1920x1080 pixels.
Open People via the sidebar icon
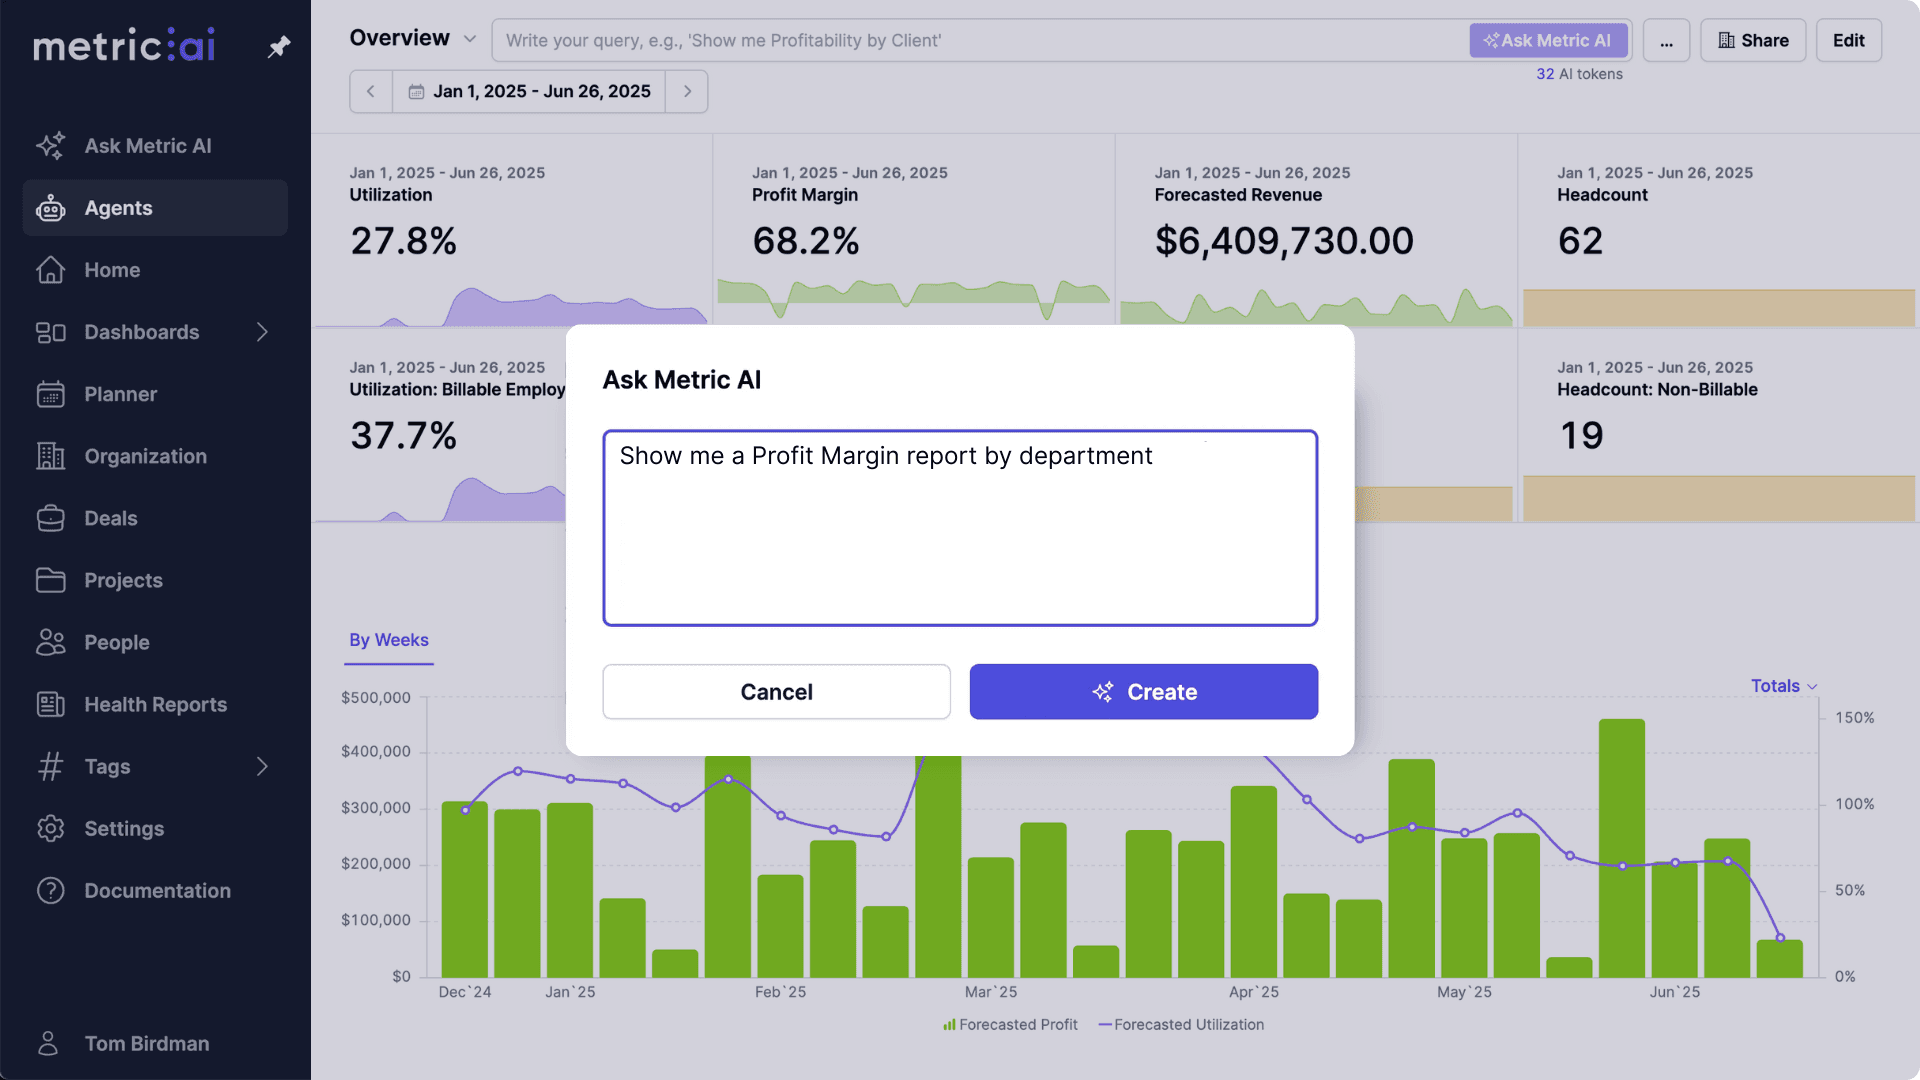click(x=50, y=642)
